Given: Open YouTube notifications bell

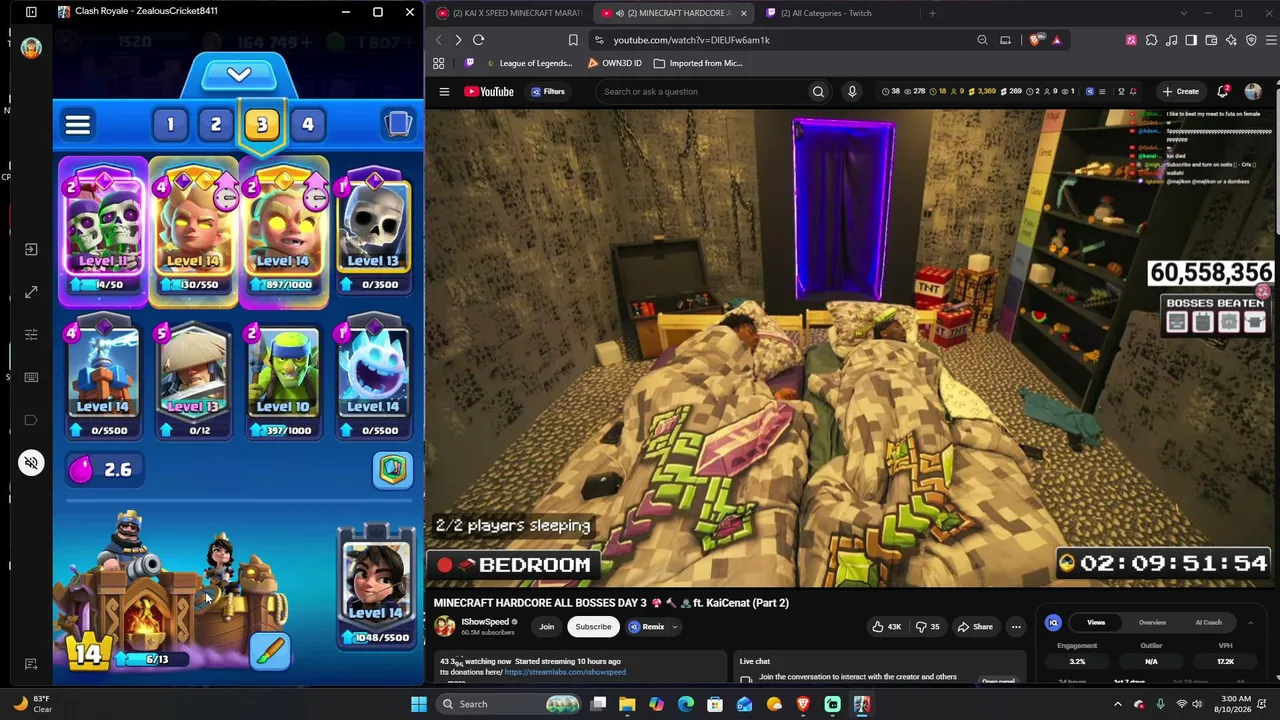Looking at the screenshot, I should tap(1223, 92).
